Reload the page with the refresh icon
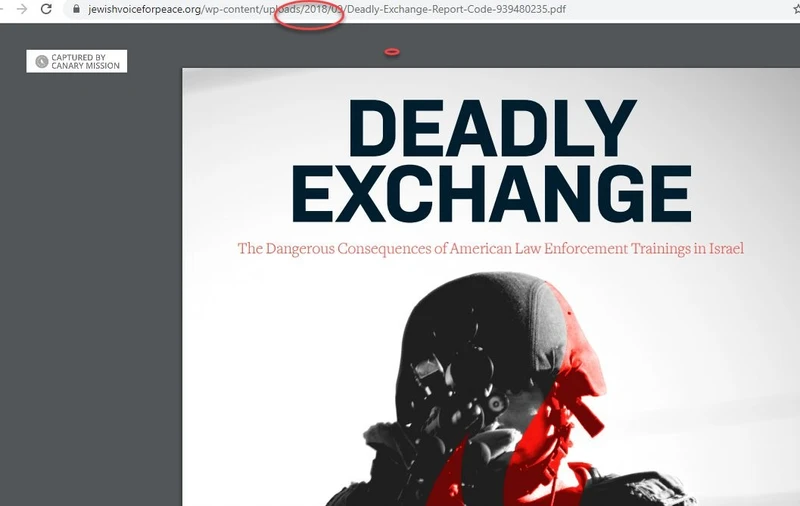This screenshot has width=800, height=506. tap(46, 9)
